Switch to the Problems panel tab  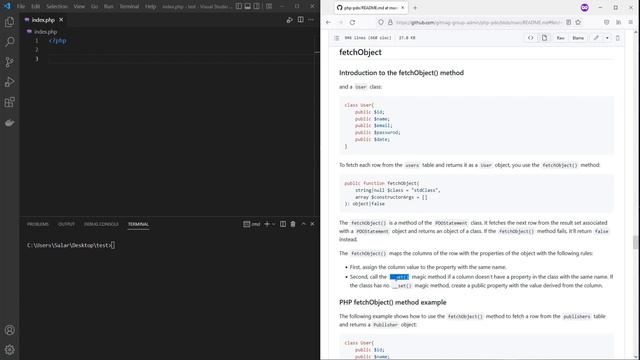click(x=38, y=224)
